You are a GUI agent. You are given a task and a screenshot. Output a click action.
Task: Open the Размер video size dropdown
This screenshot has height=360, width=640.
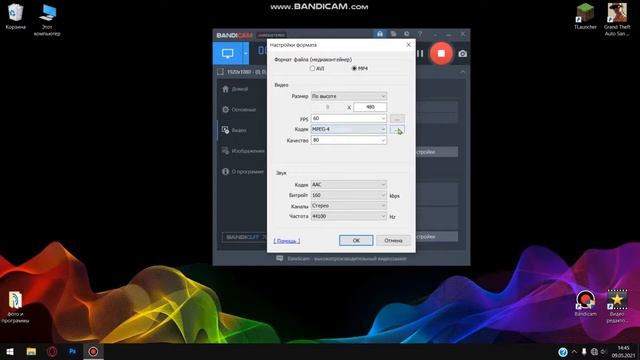pos(349,96)
